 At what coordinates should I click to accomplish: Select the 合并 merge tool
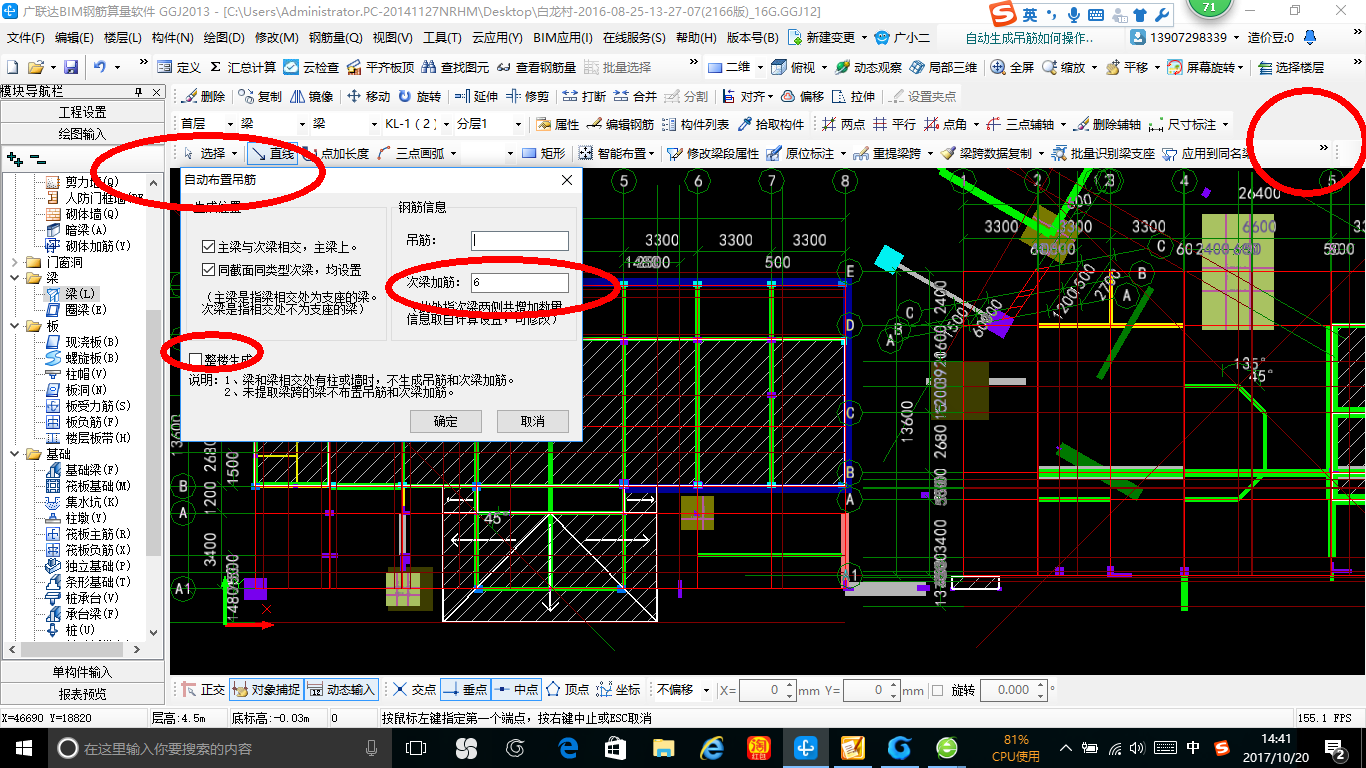pyautogui.click(x=635, y=96)
